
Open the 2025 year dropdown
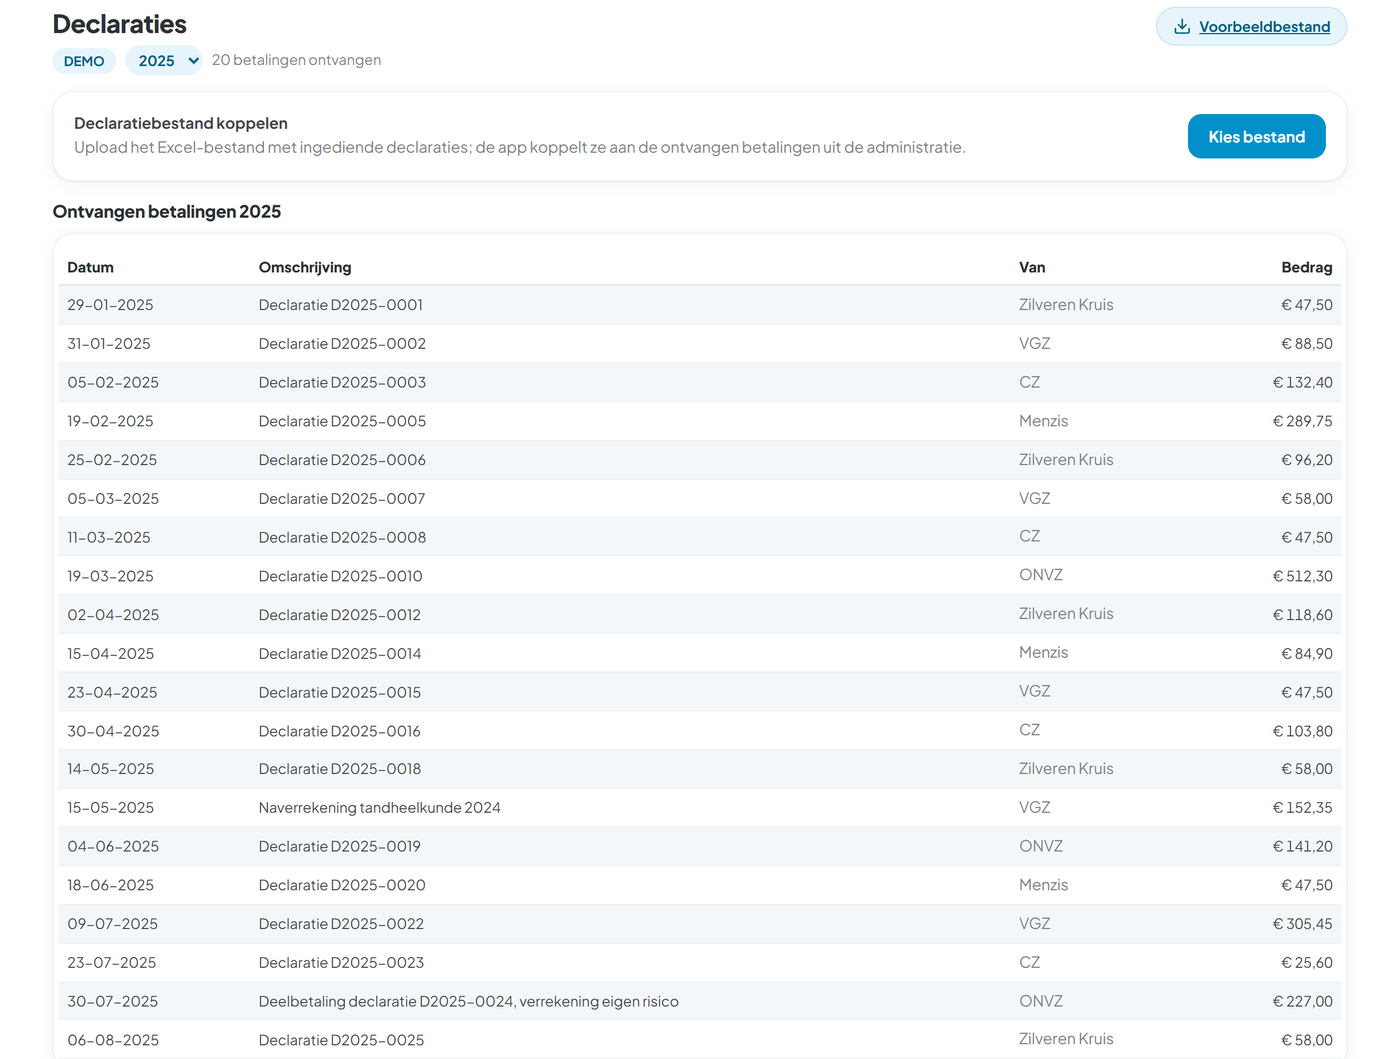(x=164, y=61)
